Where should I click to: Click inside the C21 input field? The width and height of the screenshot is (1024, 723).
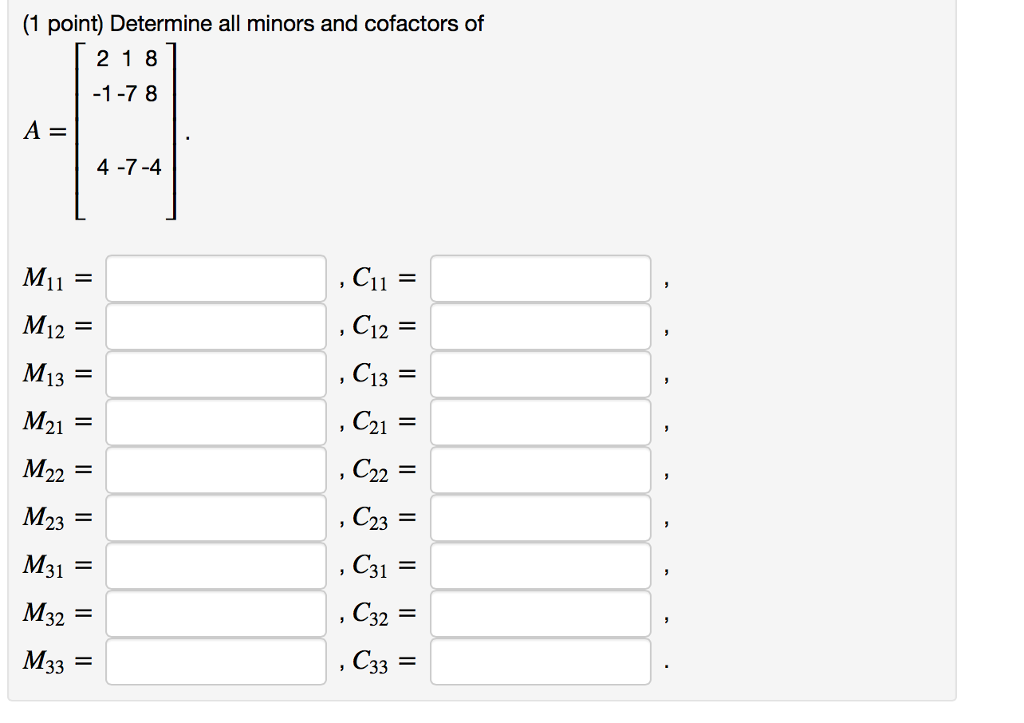click(541, 423)
